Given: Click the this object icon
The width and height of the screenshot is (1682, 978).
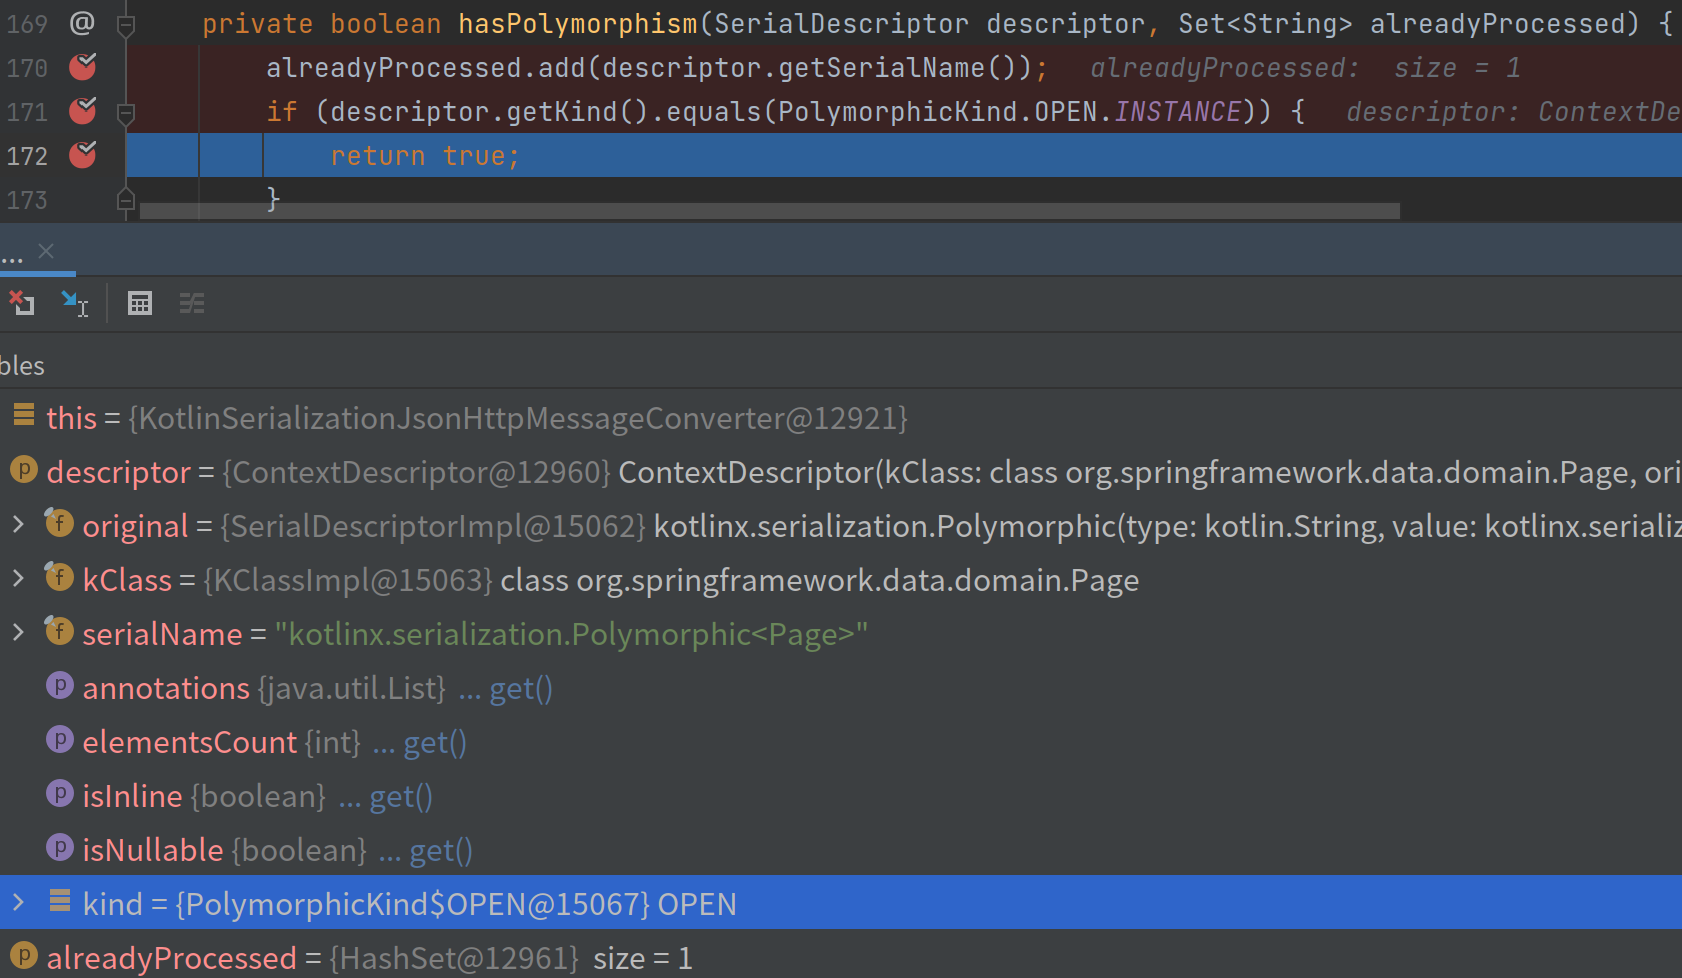Looking at the screenshot, I should point(24,415).
